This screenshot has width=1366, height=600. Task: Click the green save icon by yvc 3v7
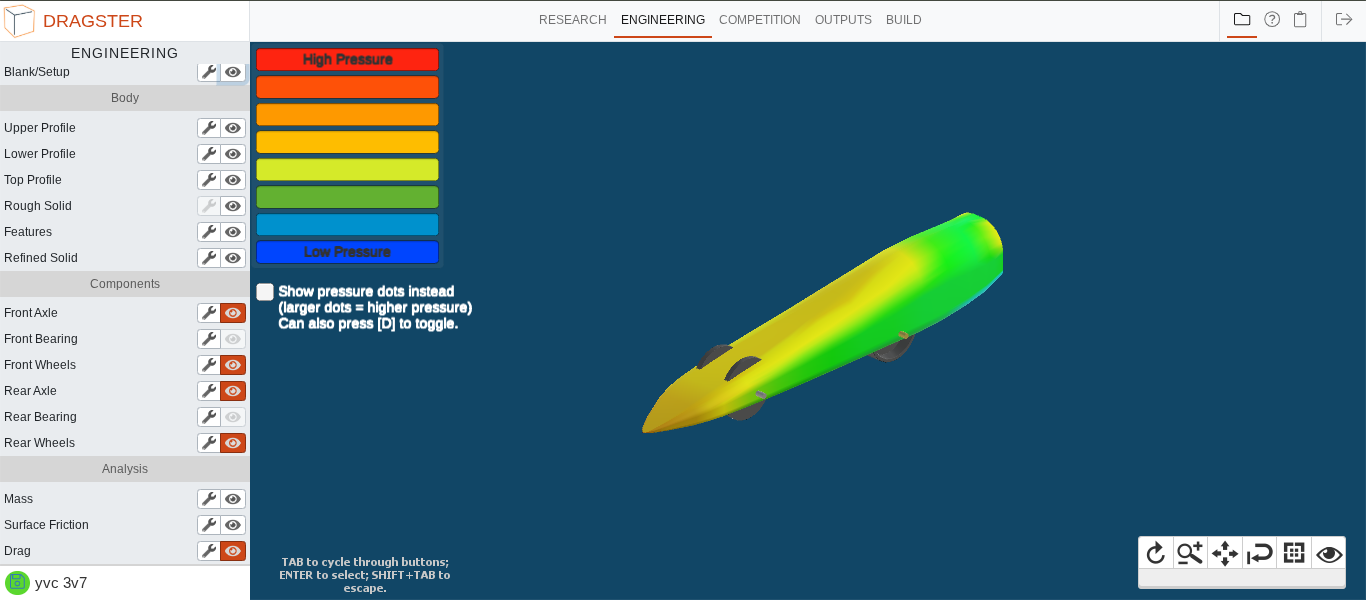click(17, 583)
